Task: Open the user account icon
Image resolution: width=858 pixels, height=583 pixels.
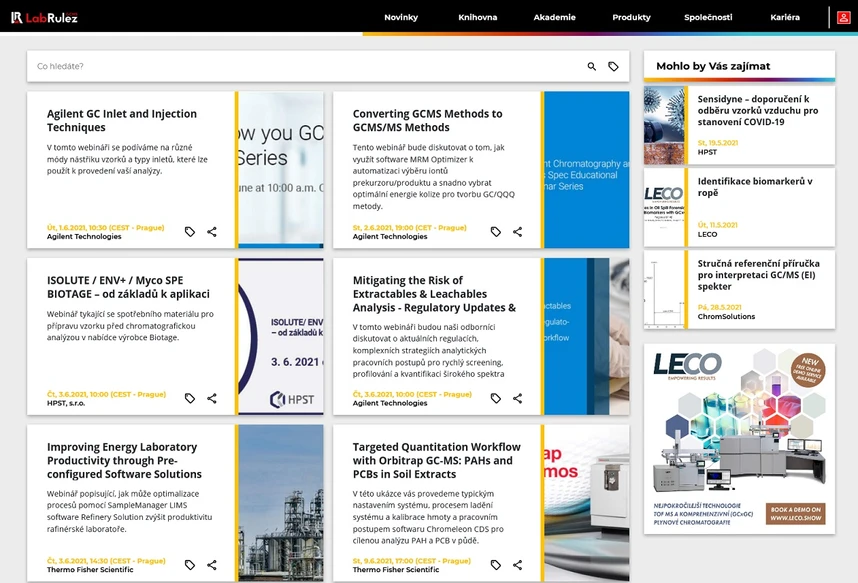Action: point(843,18)
